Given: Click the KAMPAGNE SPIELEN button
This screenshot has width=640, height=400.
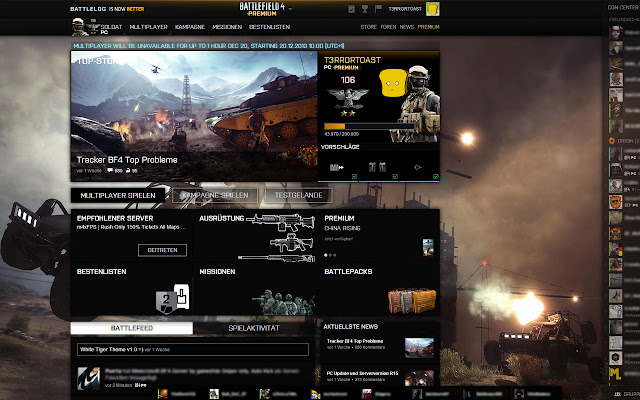Looking at the screenshot, I should [x=215, y=196].
